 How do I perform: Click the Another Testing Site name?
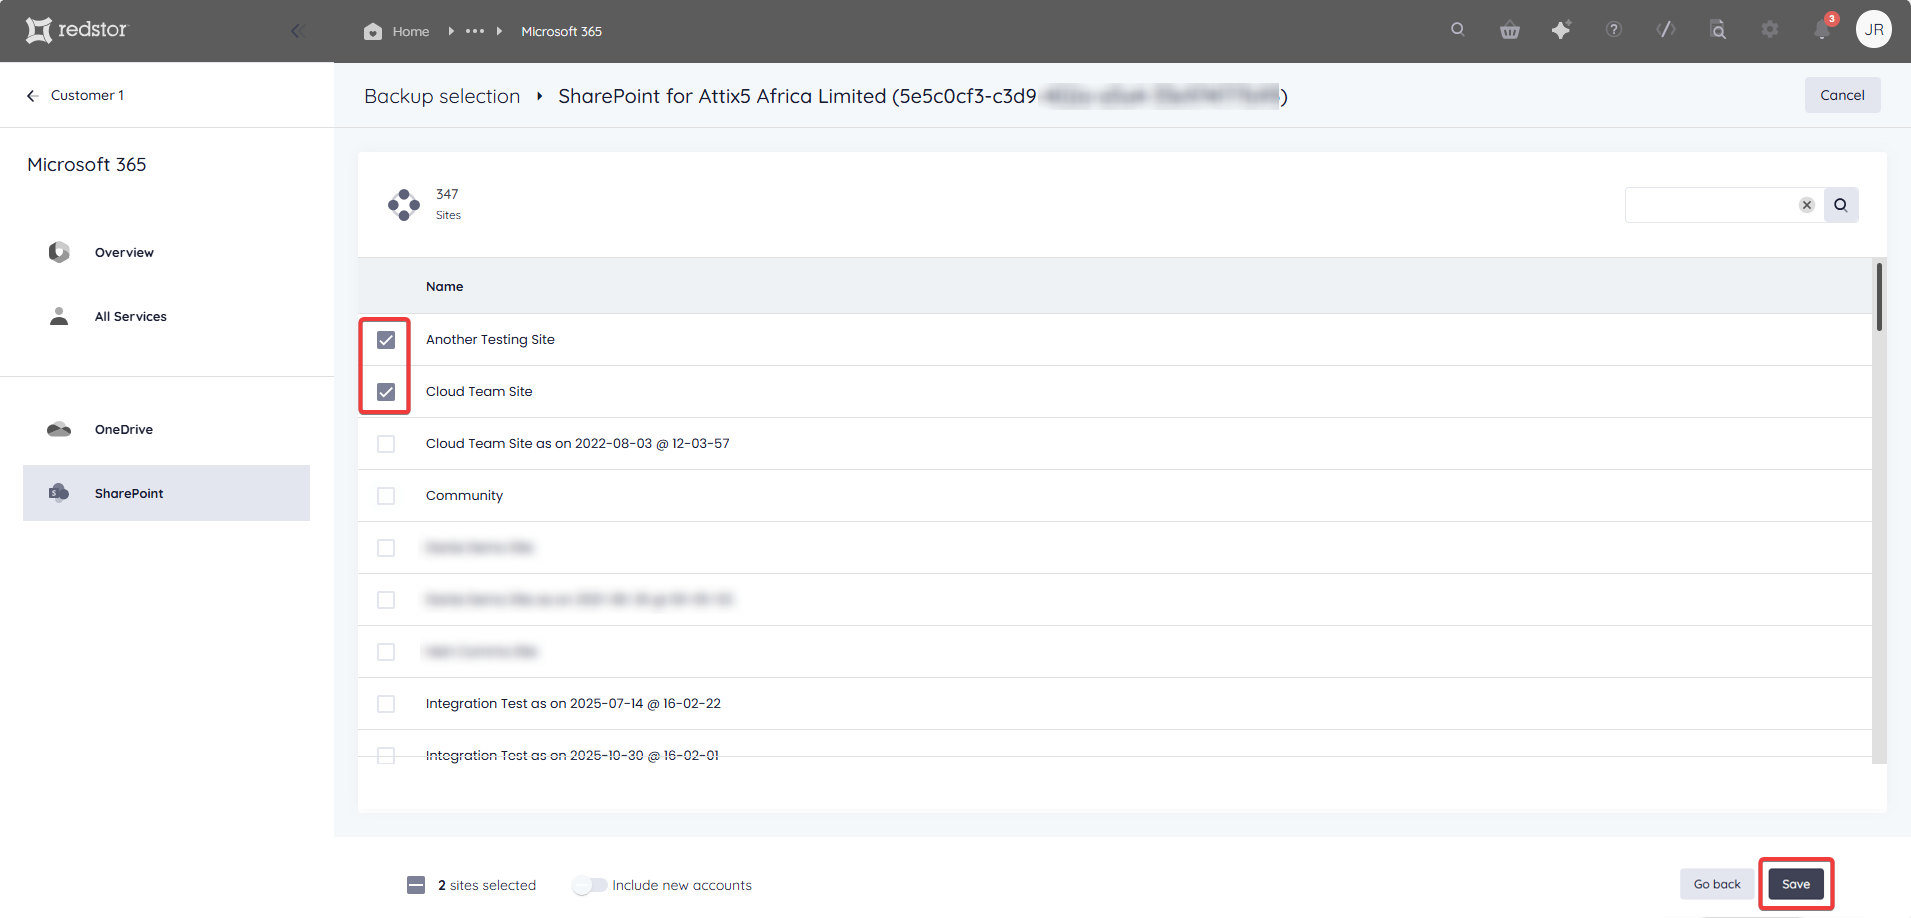point(490,339)
